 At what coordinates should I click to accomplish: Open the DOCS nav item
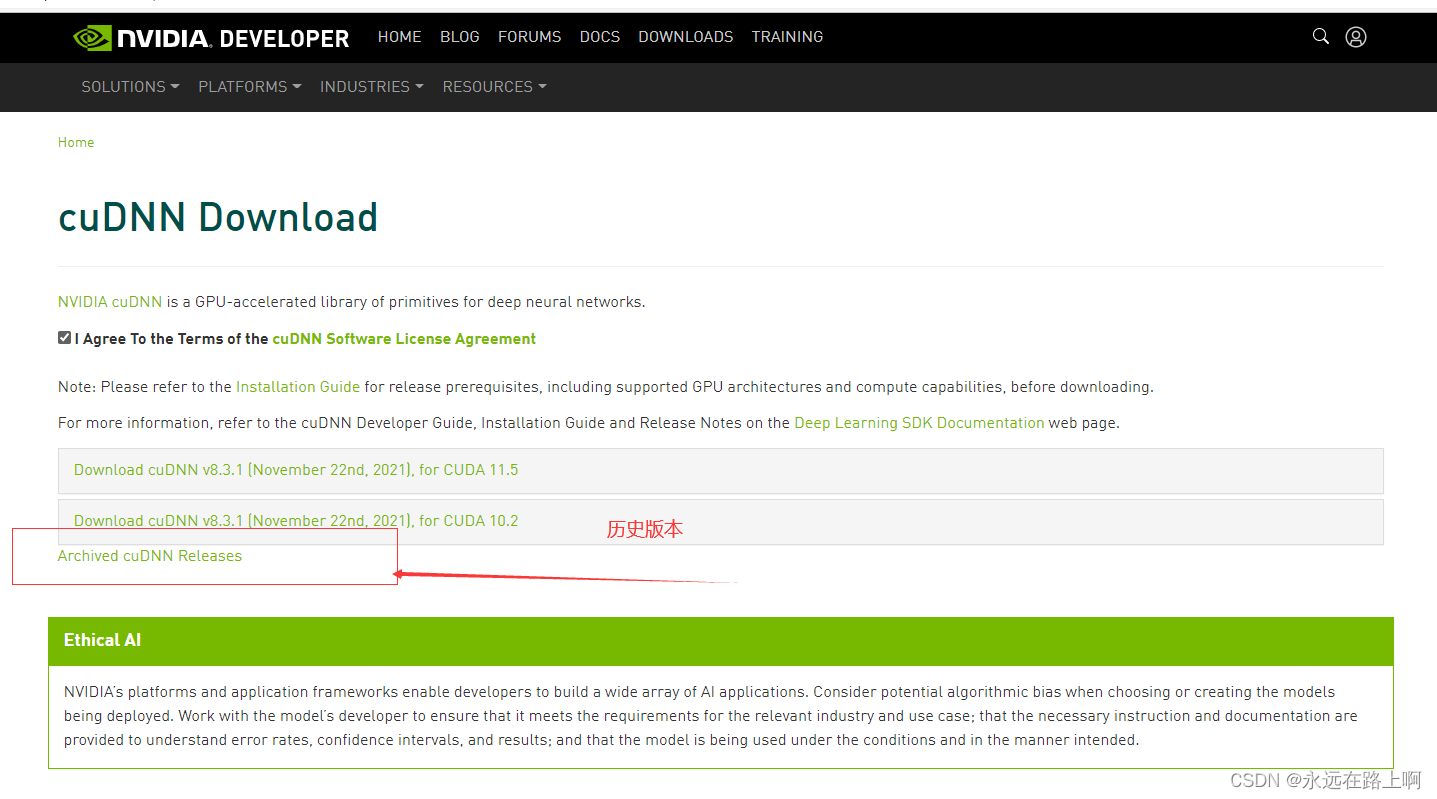pos(600,37)
